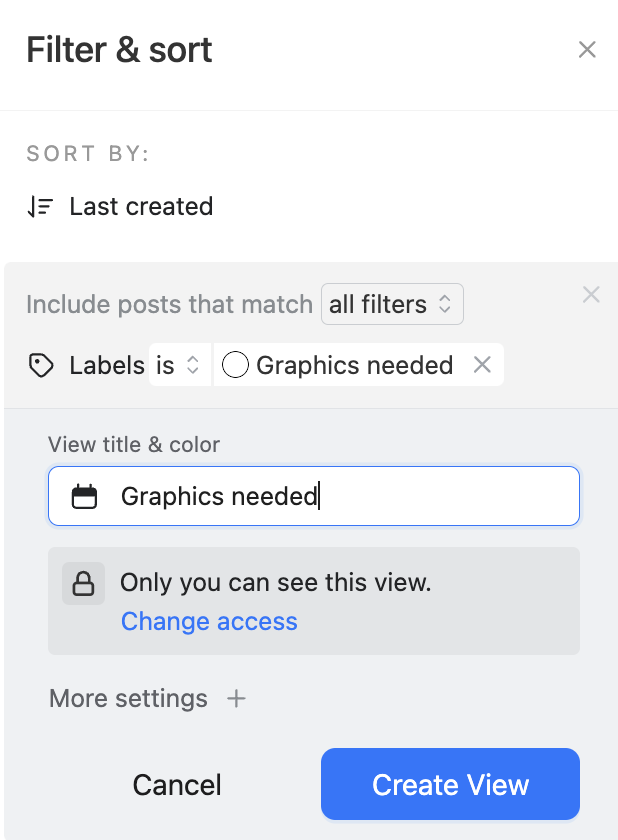Click the plus icon next to More settings
Image resolution: width=618 pixels, height=840 pixels.
click(x=236, y=699)
